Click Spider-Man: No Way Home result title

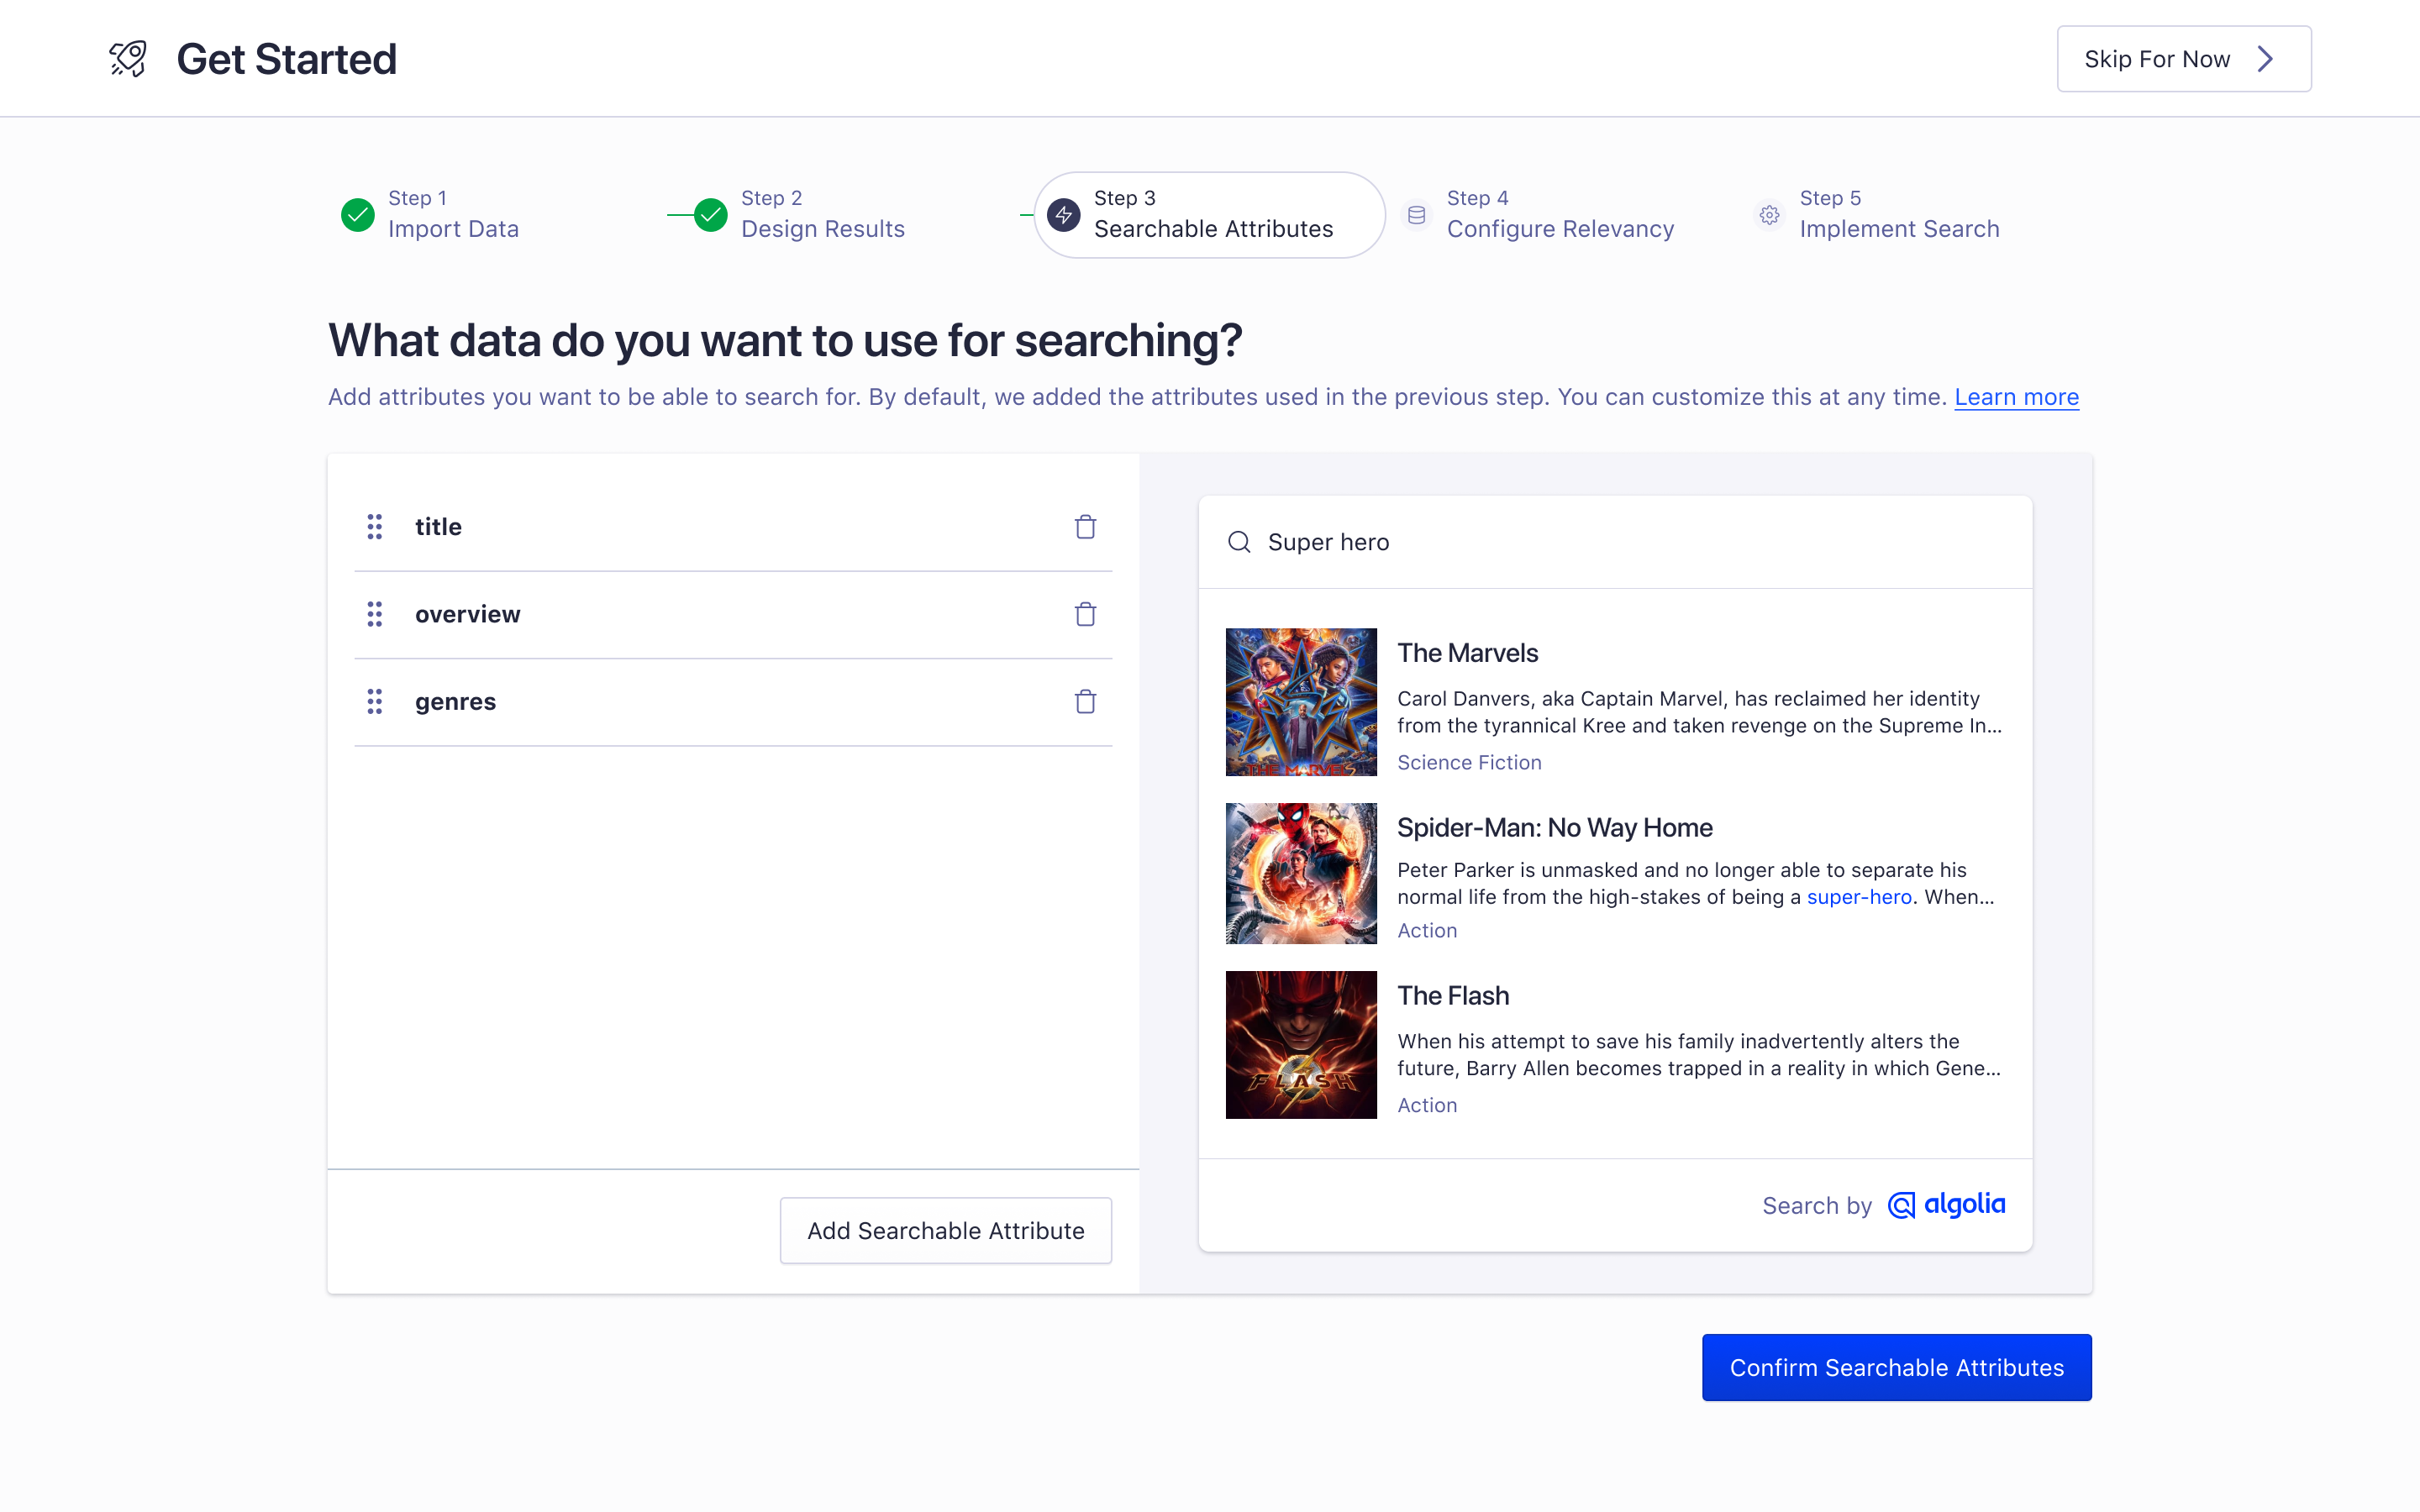pos(1554,827)
